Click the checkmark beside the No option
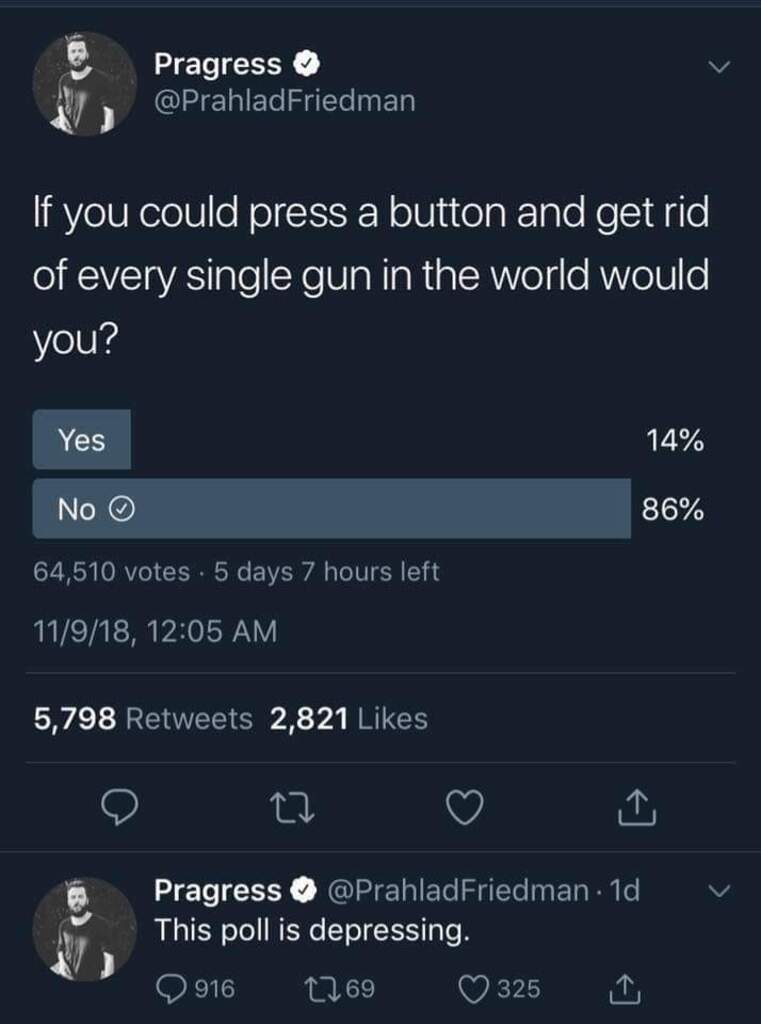 120,510
